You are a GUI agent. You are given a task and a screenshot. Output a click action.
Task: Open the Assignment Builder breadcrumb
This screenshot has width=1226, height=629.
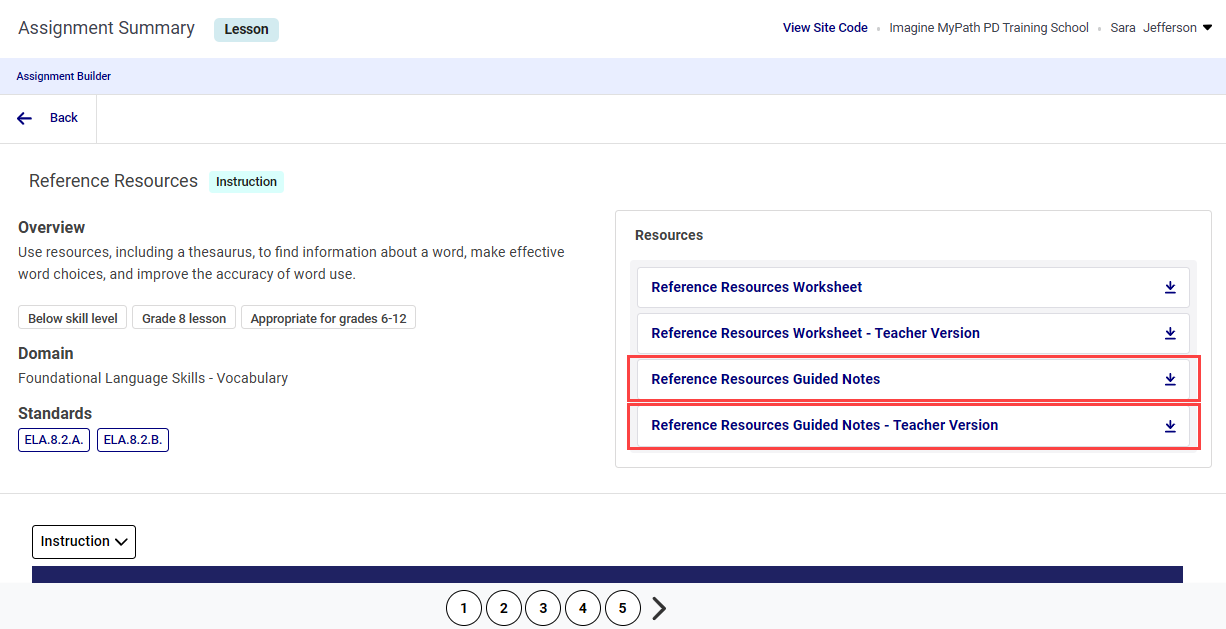coord(64,76)
